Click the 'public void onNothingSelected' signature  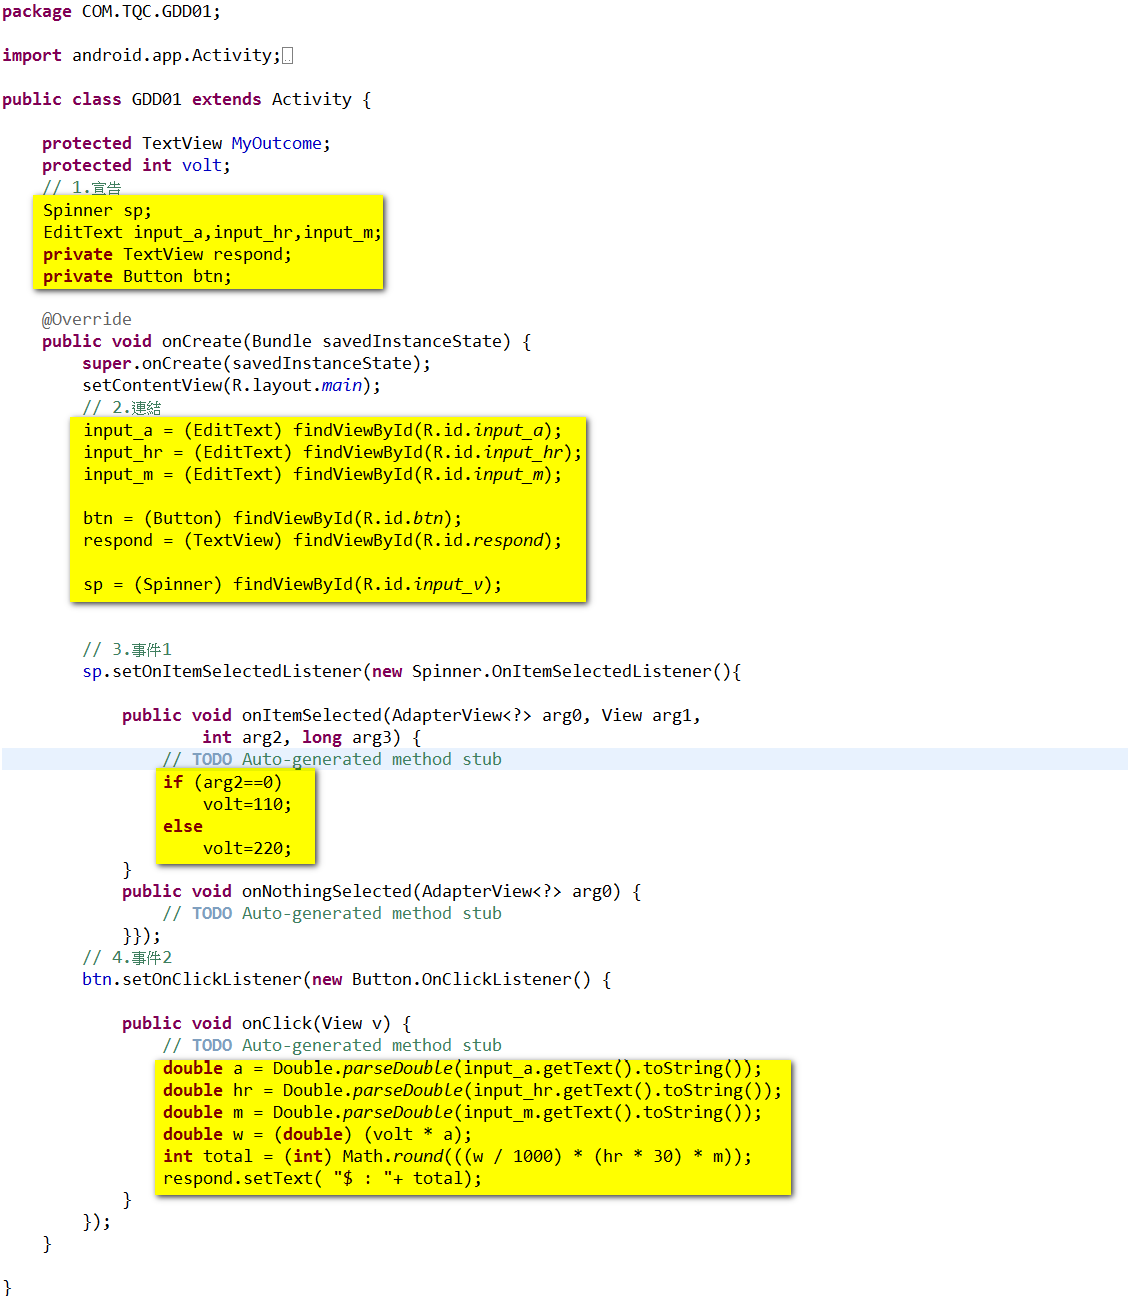381,892
